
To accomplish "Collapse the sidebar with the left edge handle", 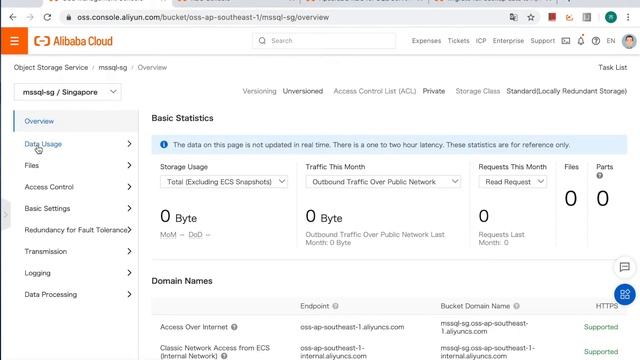I will [5, 214].
